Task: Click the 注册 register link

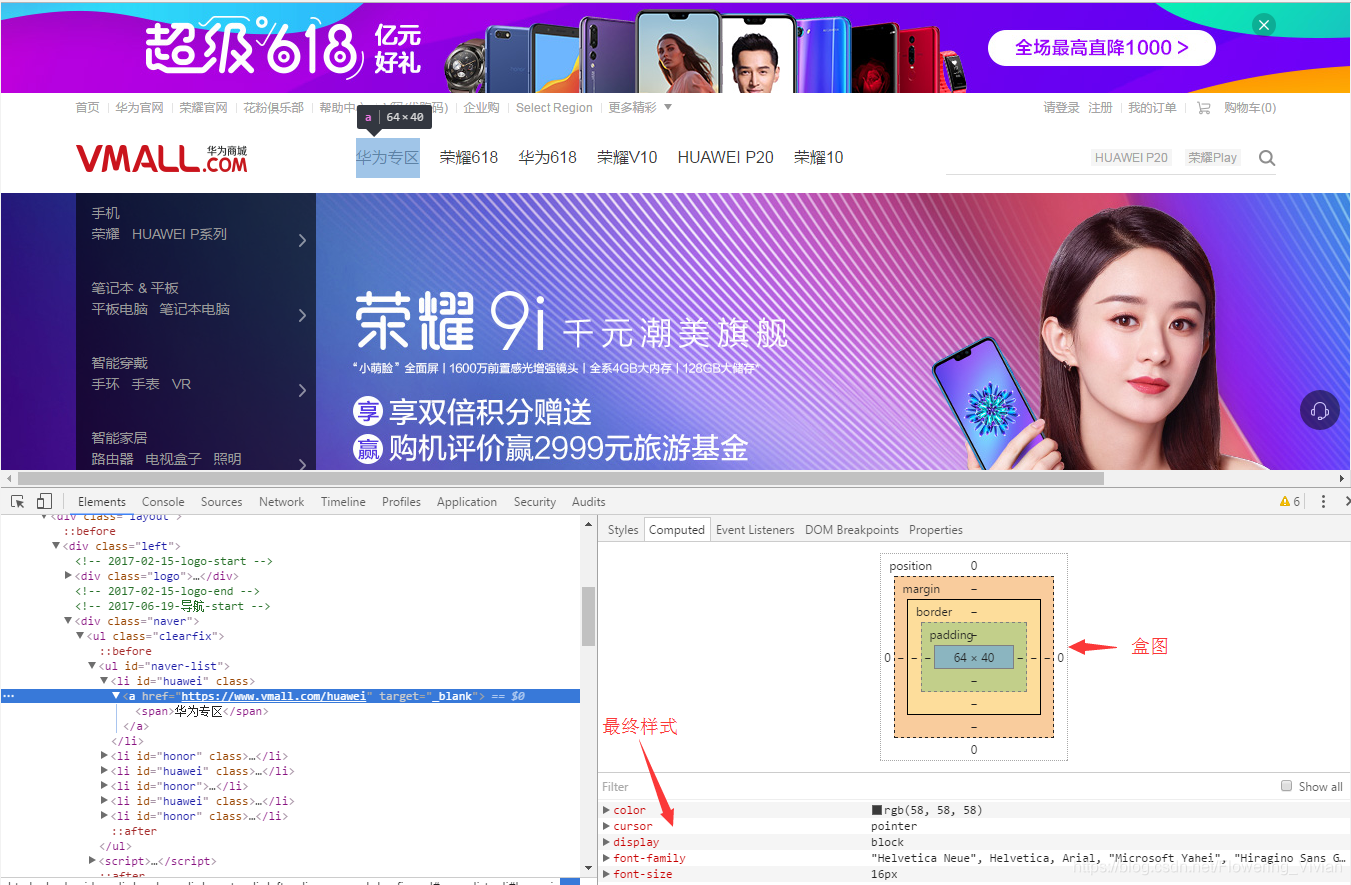Action: 1101,107
